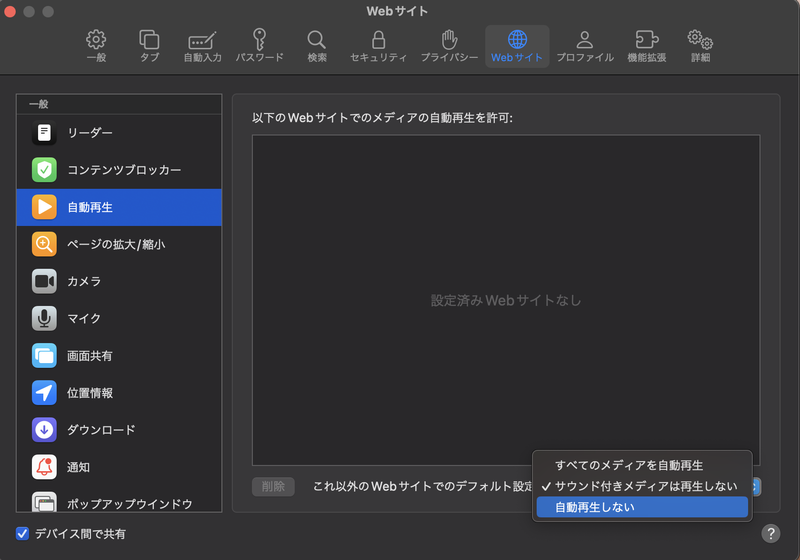Open the パスワード (Passwords) key icon
Viewport: 800px width, 560px height.
click(259, 46)
